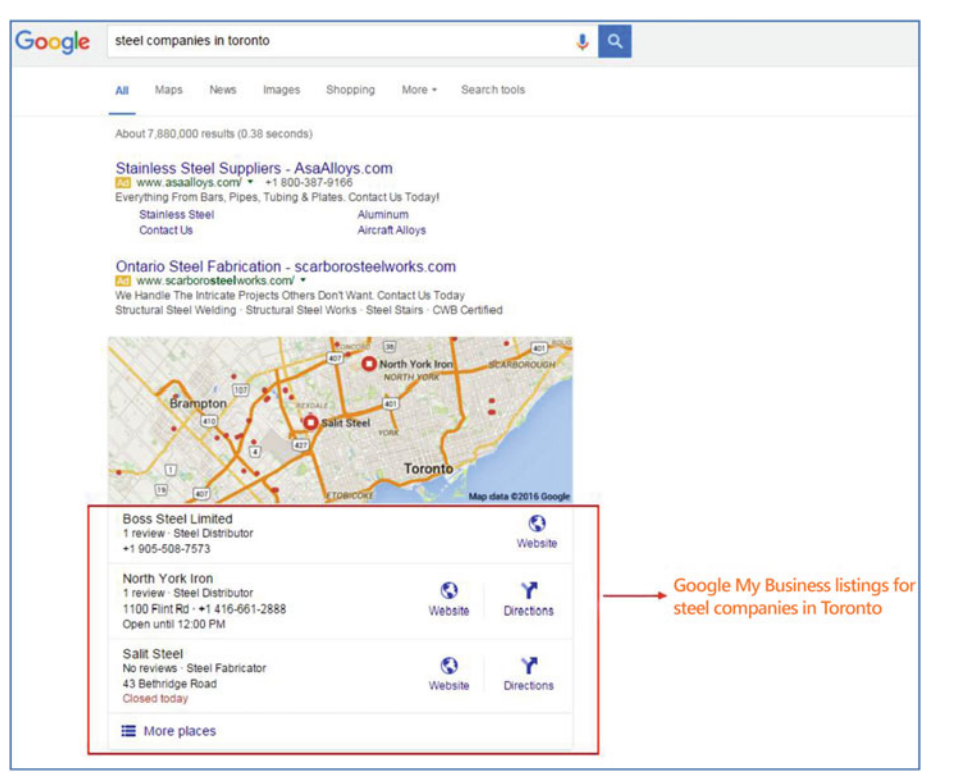Click the Ad badge under AsaAlloys listing
This screenshot has width=978, height=778.
pos(123,183)
